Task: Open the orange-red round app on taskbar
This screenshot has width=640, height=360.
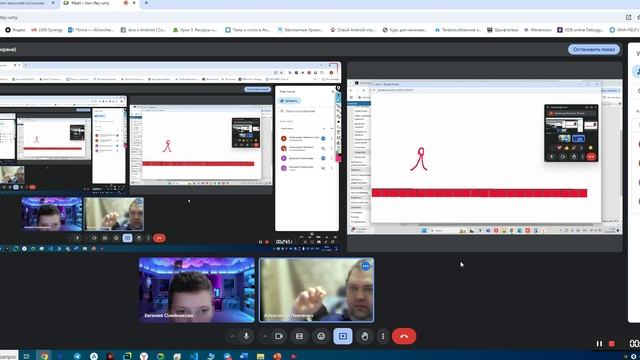Action: pos(277,356)
